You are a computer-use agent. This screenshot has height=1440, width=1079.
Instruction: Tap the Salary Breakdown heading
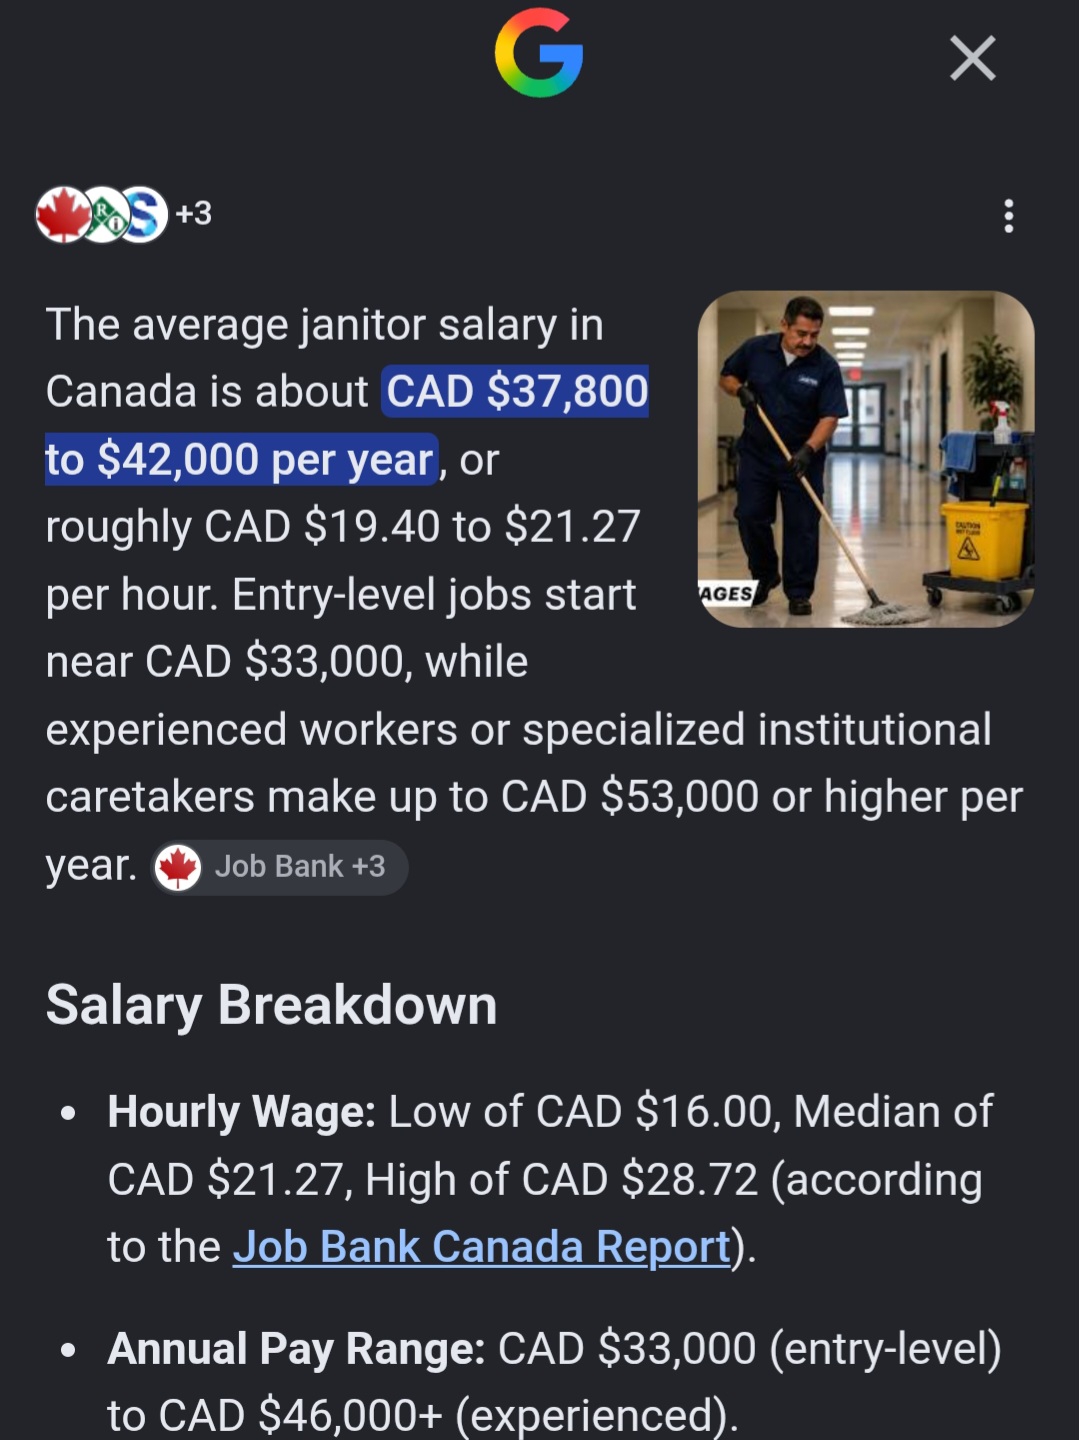point(271,1004)
